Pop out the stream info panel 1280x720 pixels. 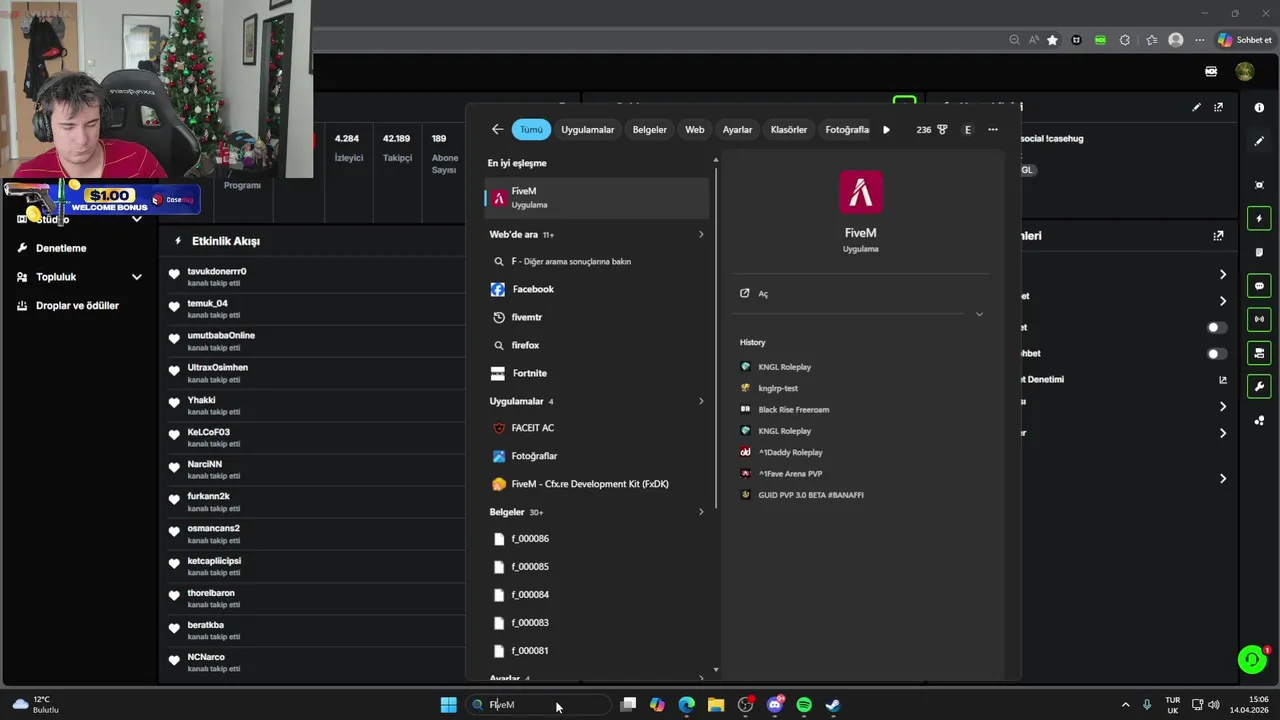tap(1218, 107)
